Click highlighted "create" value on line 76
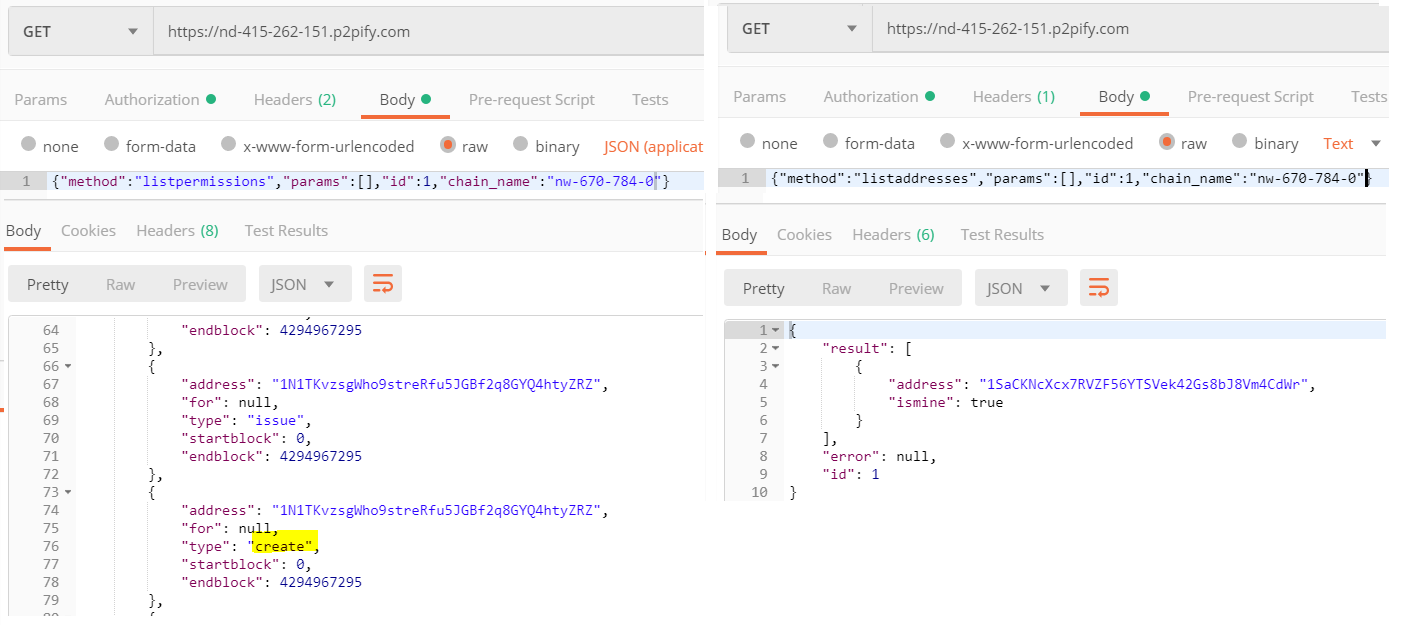1405x636 pixels. click(286, 546)
